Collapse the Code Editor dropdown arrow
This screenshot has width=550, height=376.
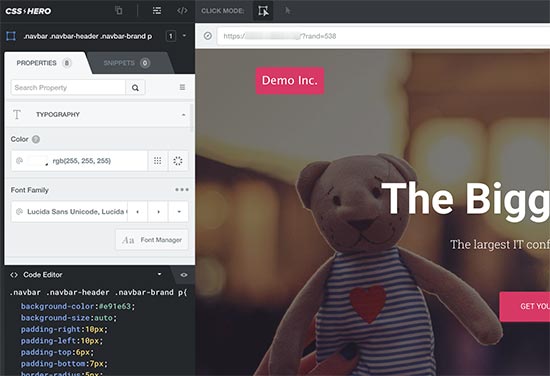click(160, 274)
